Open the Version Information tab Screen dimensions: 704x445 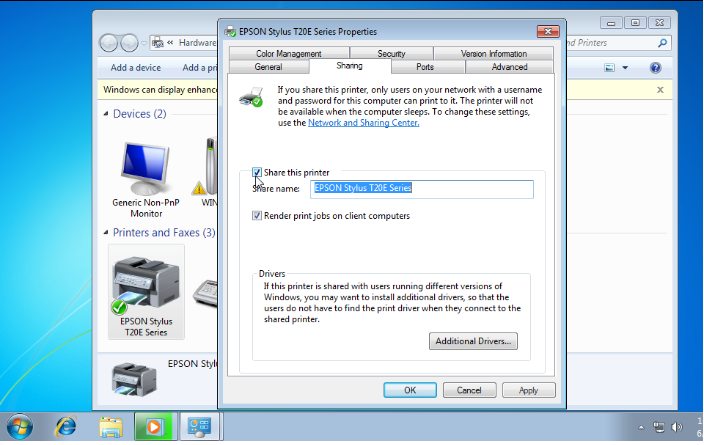(493, 53)
